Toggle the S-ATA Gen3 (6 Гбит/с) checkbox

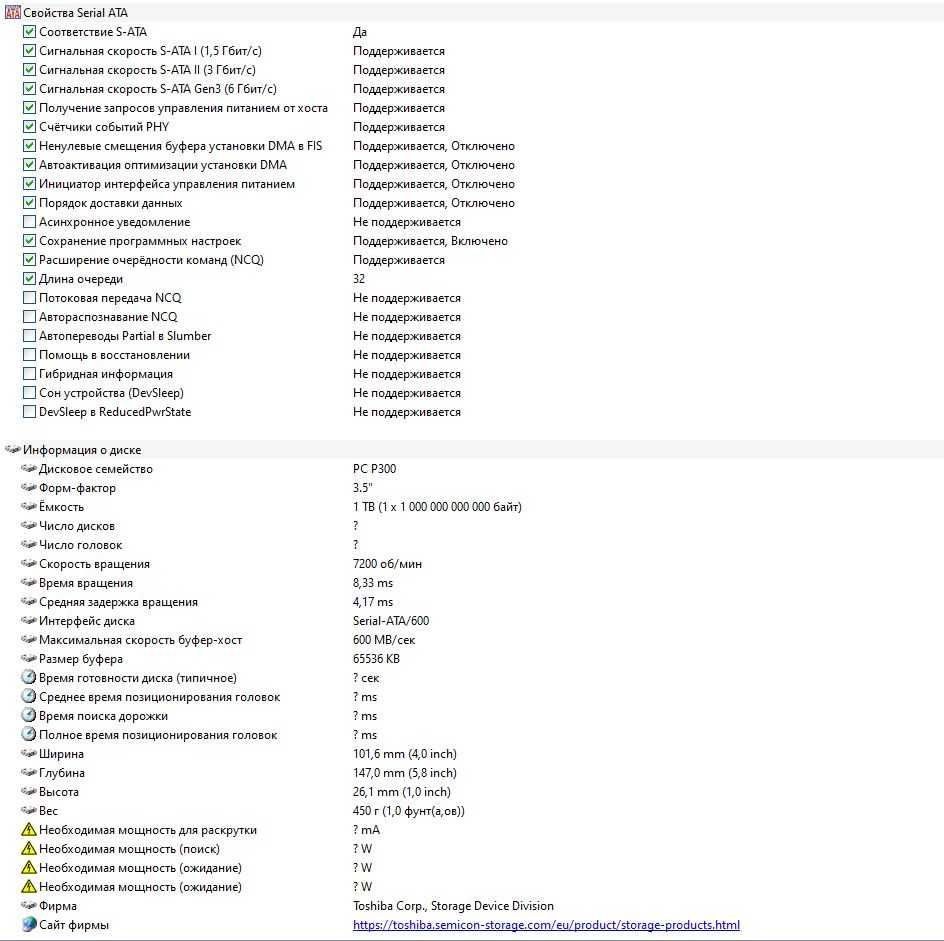click(x=29, y=89)
